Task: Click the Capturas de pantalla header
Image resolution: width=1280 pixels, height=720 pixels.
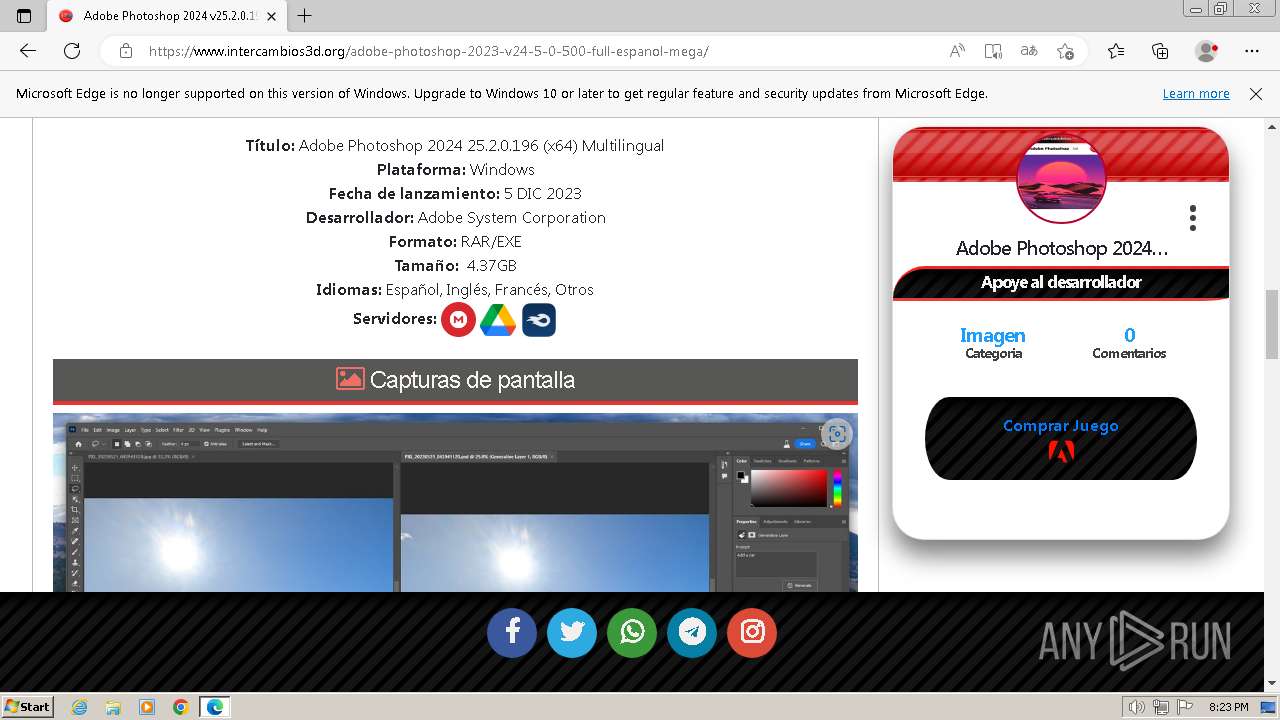Action: pyautogui.click(x=455, y=380)
